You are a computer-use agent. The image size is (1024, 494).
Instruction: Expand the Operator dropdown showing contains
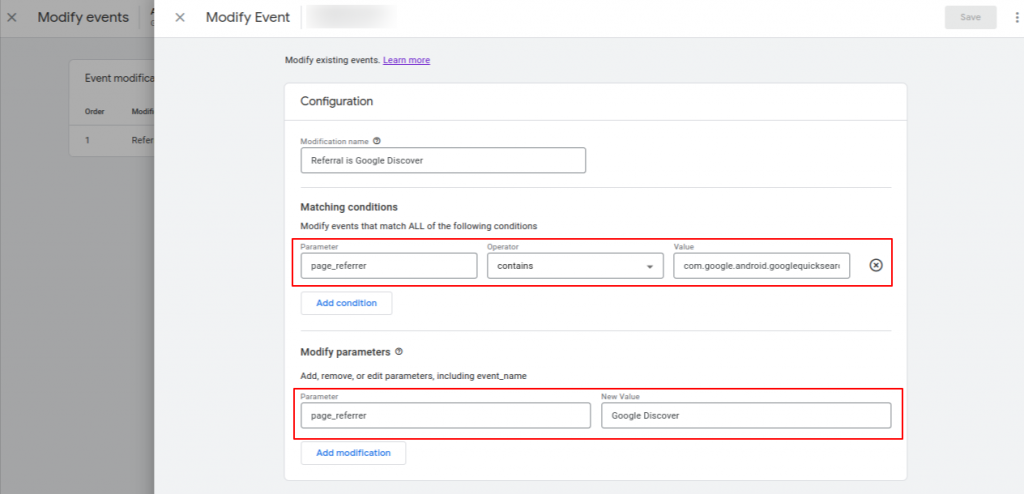pos(575,266)
